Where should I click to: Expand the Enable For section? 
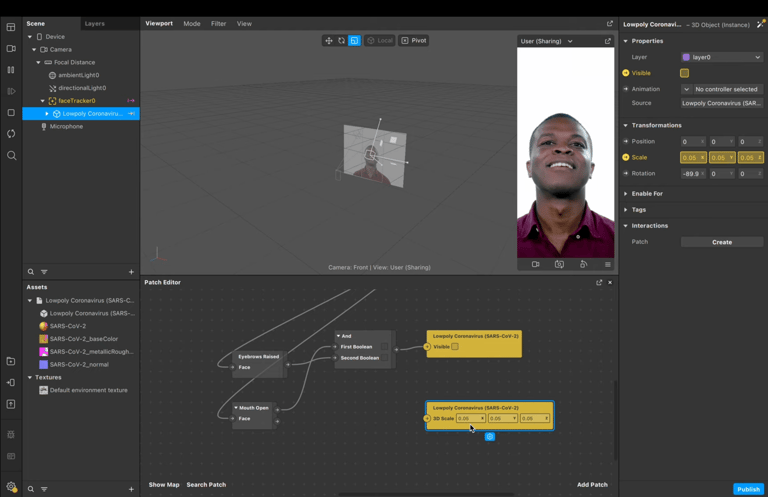point(625,194)
